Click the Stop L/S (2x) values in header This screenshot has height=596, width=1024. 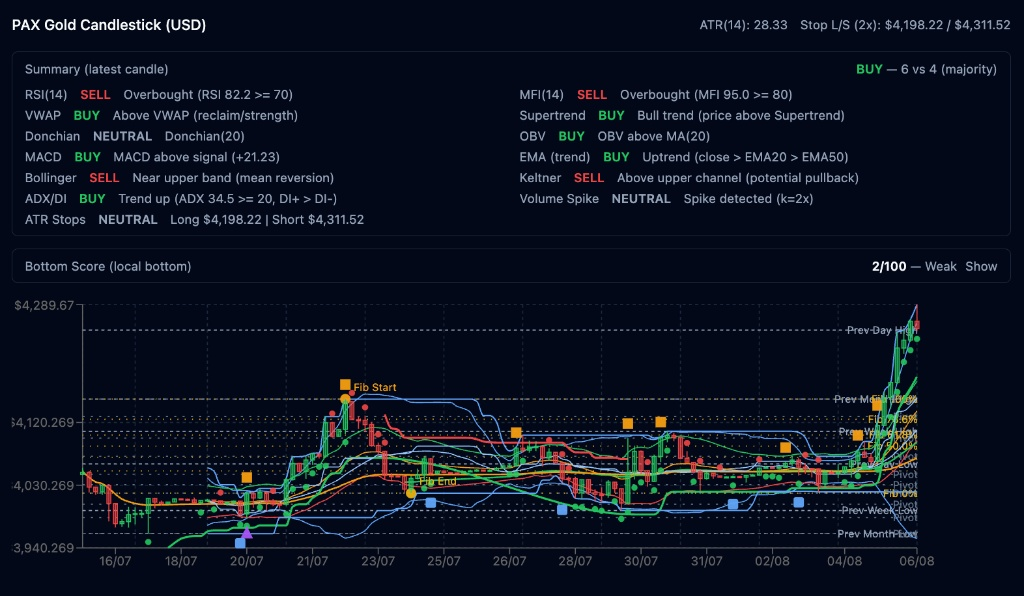point(905,25)
